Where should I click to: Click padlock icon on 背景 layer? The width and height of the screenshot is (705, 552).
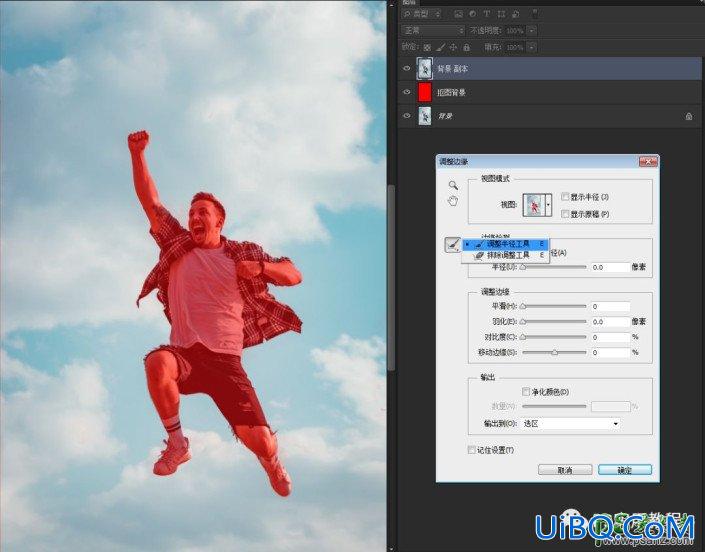tap(689, 116)
